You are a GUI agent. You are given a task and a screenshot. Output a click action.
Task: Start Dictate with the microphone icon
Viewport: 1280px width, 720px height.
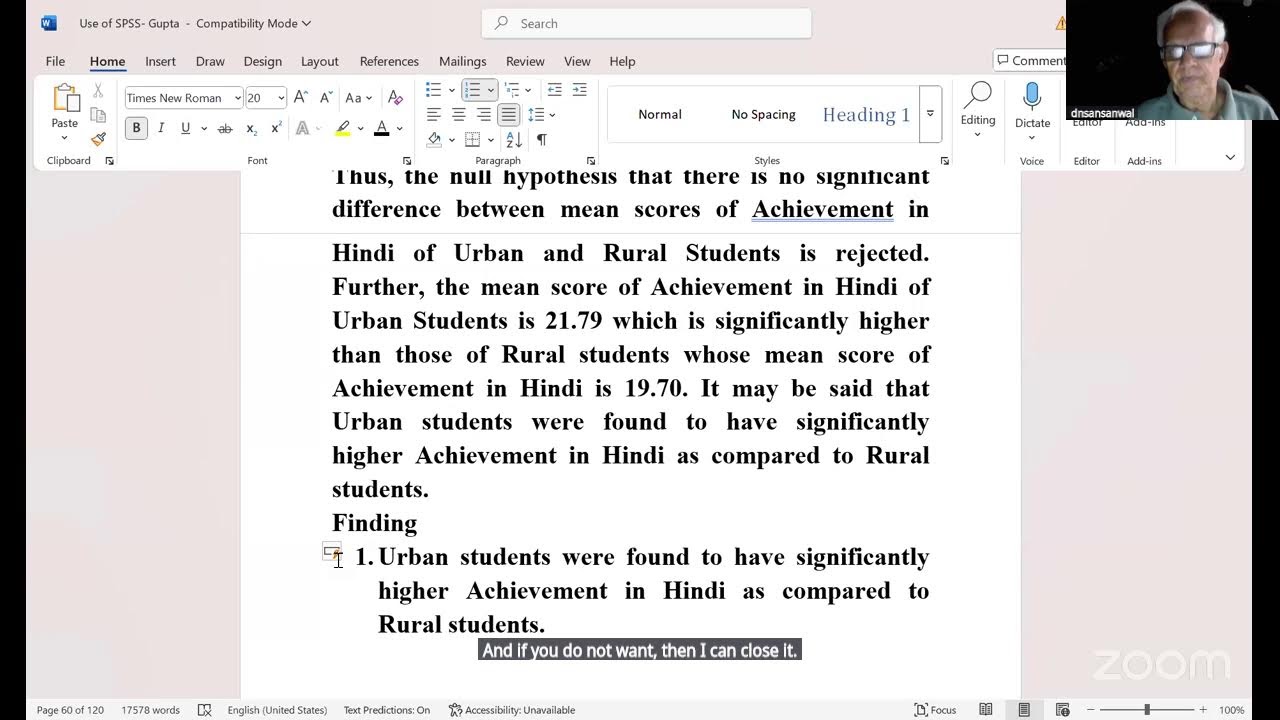tap(1032, 97)
